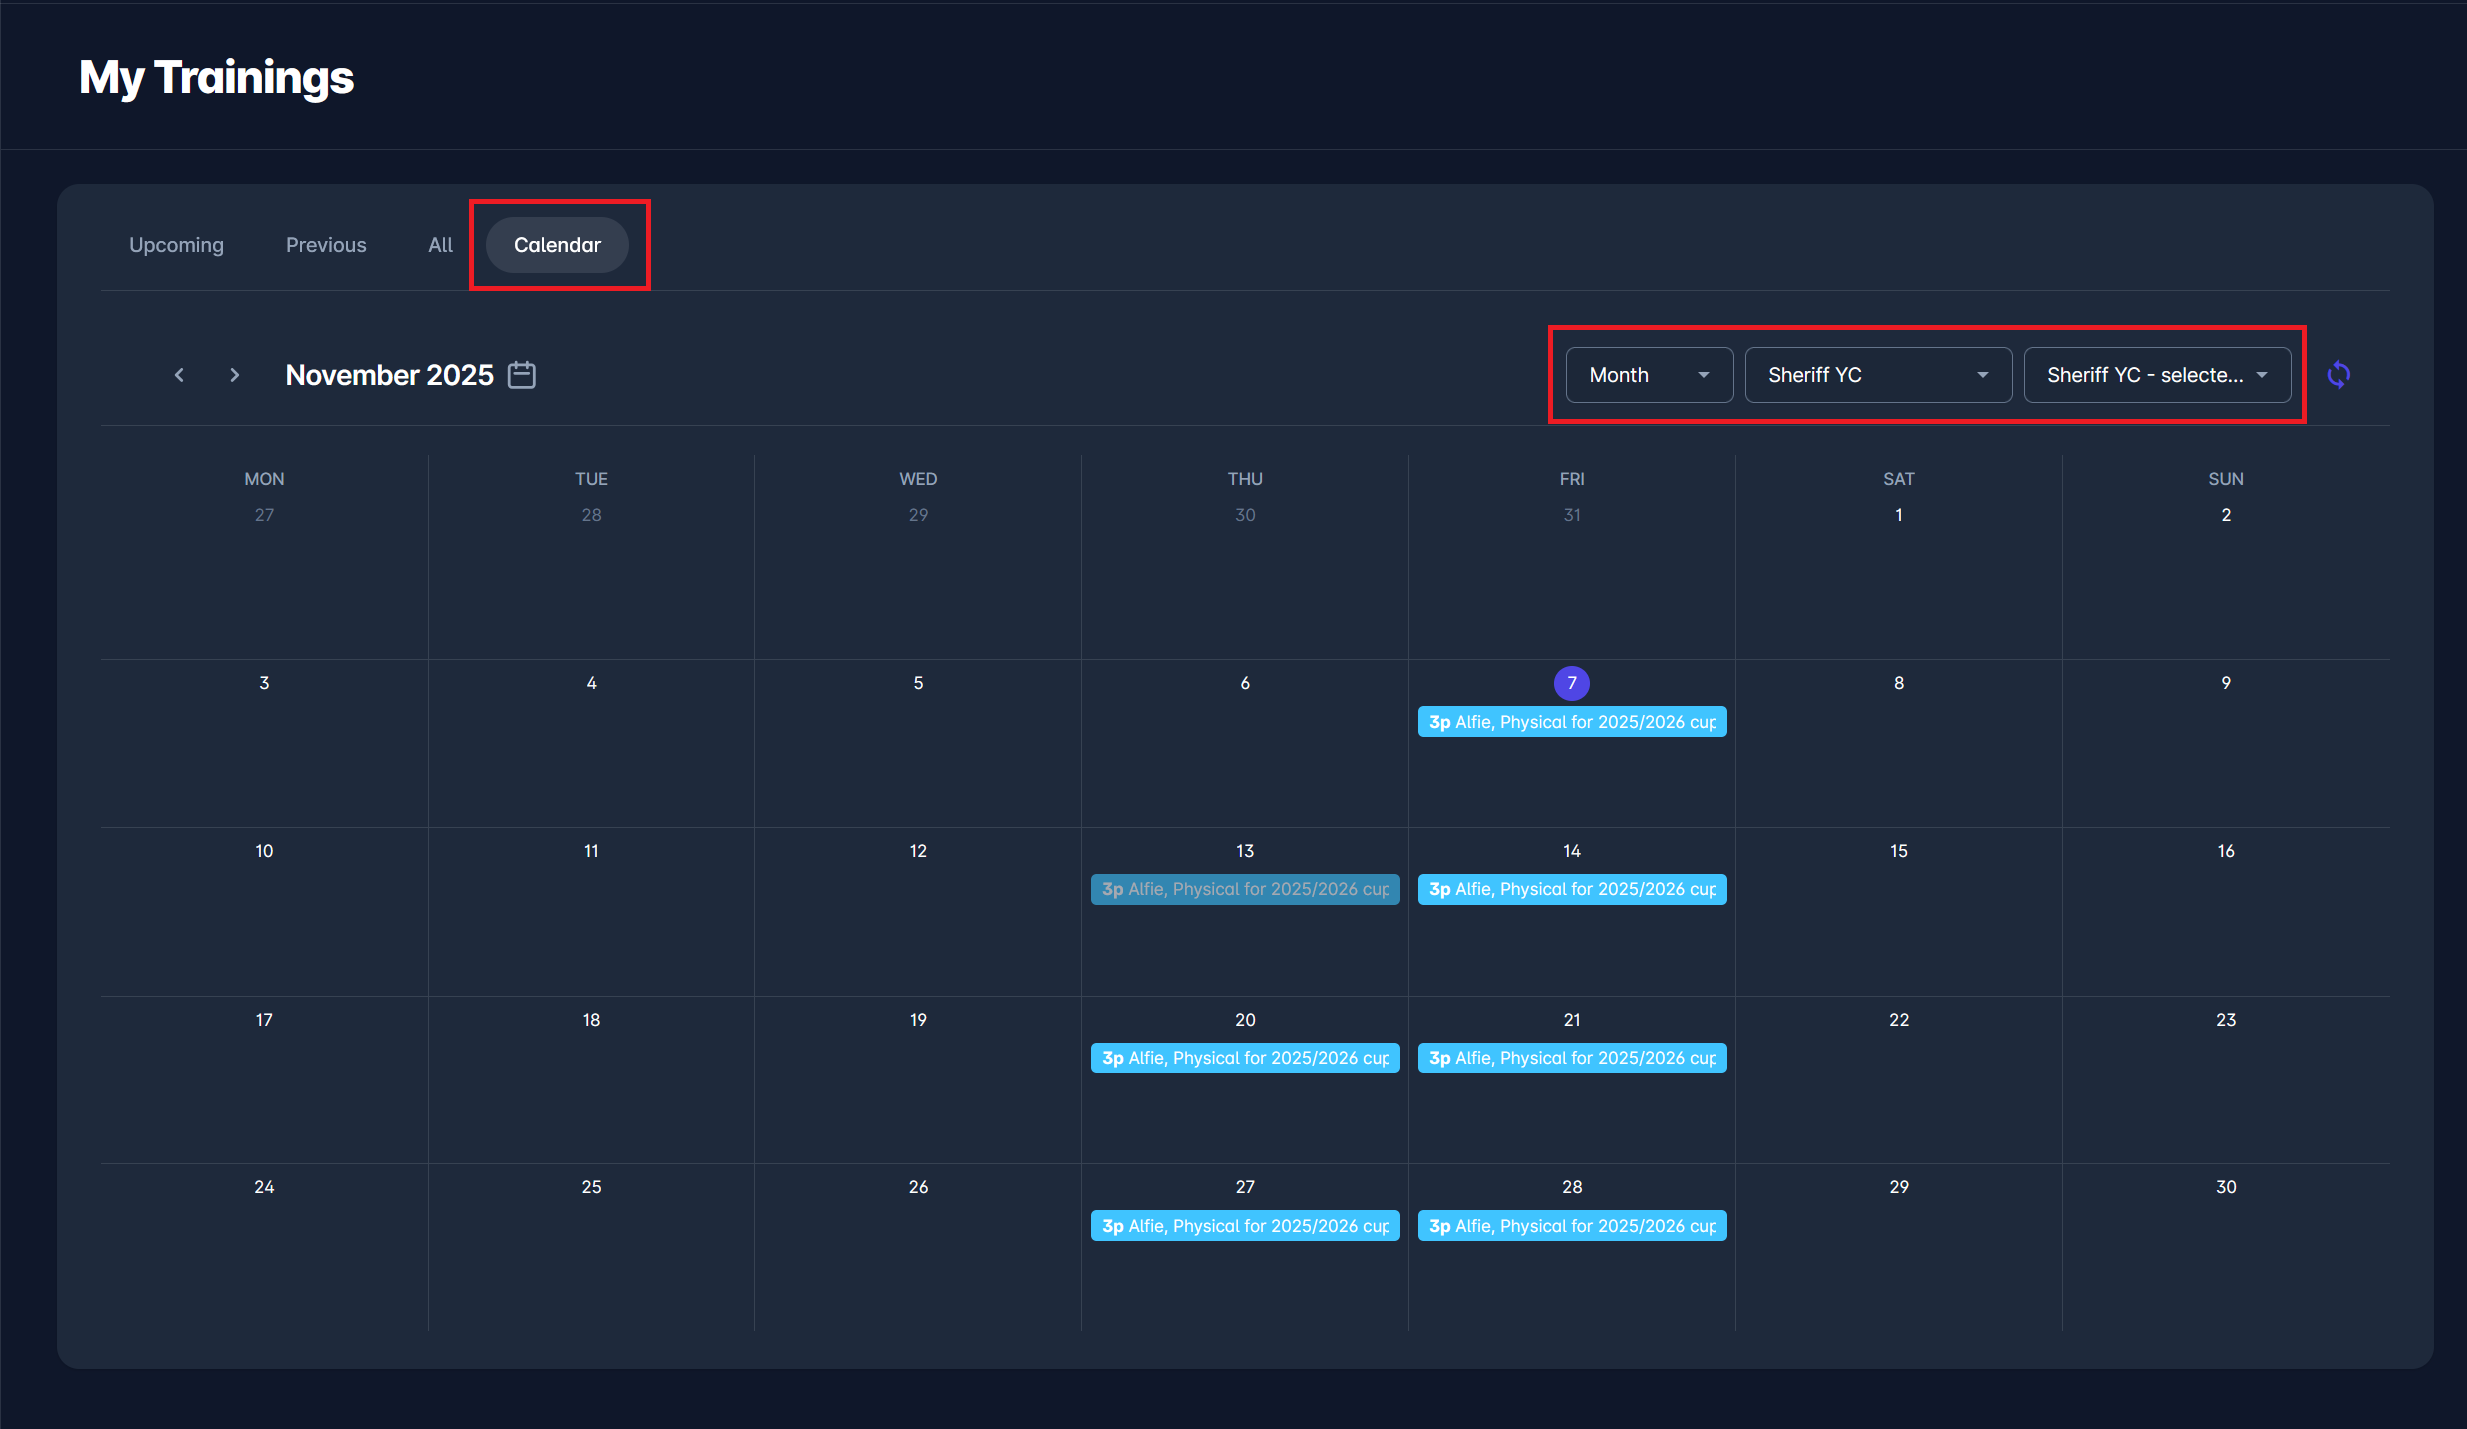Open training event on November 7
This screenshot has height=1429, width=2467.
click(1571, 722)
